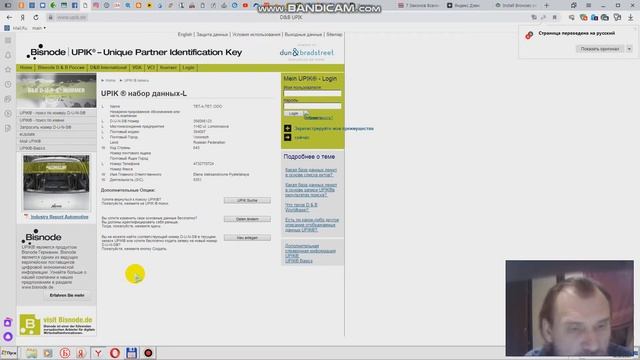Open the downloads arrow icon
Screen dimensions: 640x360
[631, 18]
